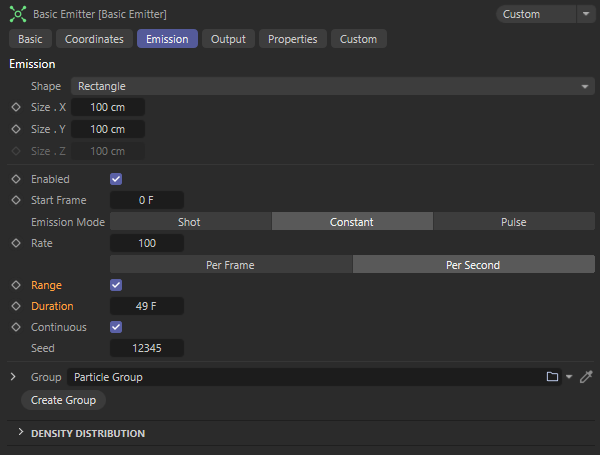Image resolution: width=600 pixels, height=455 pixels.
Task: Toggle the Range checkbox
Action: point(116,285)
